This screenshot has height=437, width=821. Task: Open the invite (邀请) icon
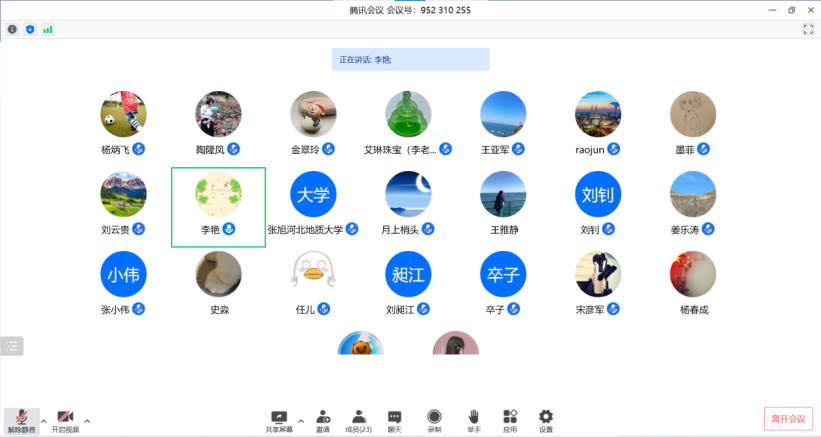pyautogui.click(x=323, y=418)
